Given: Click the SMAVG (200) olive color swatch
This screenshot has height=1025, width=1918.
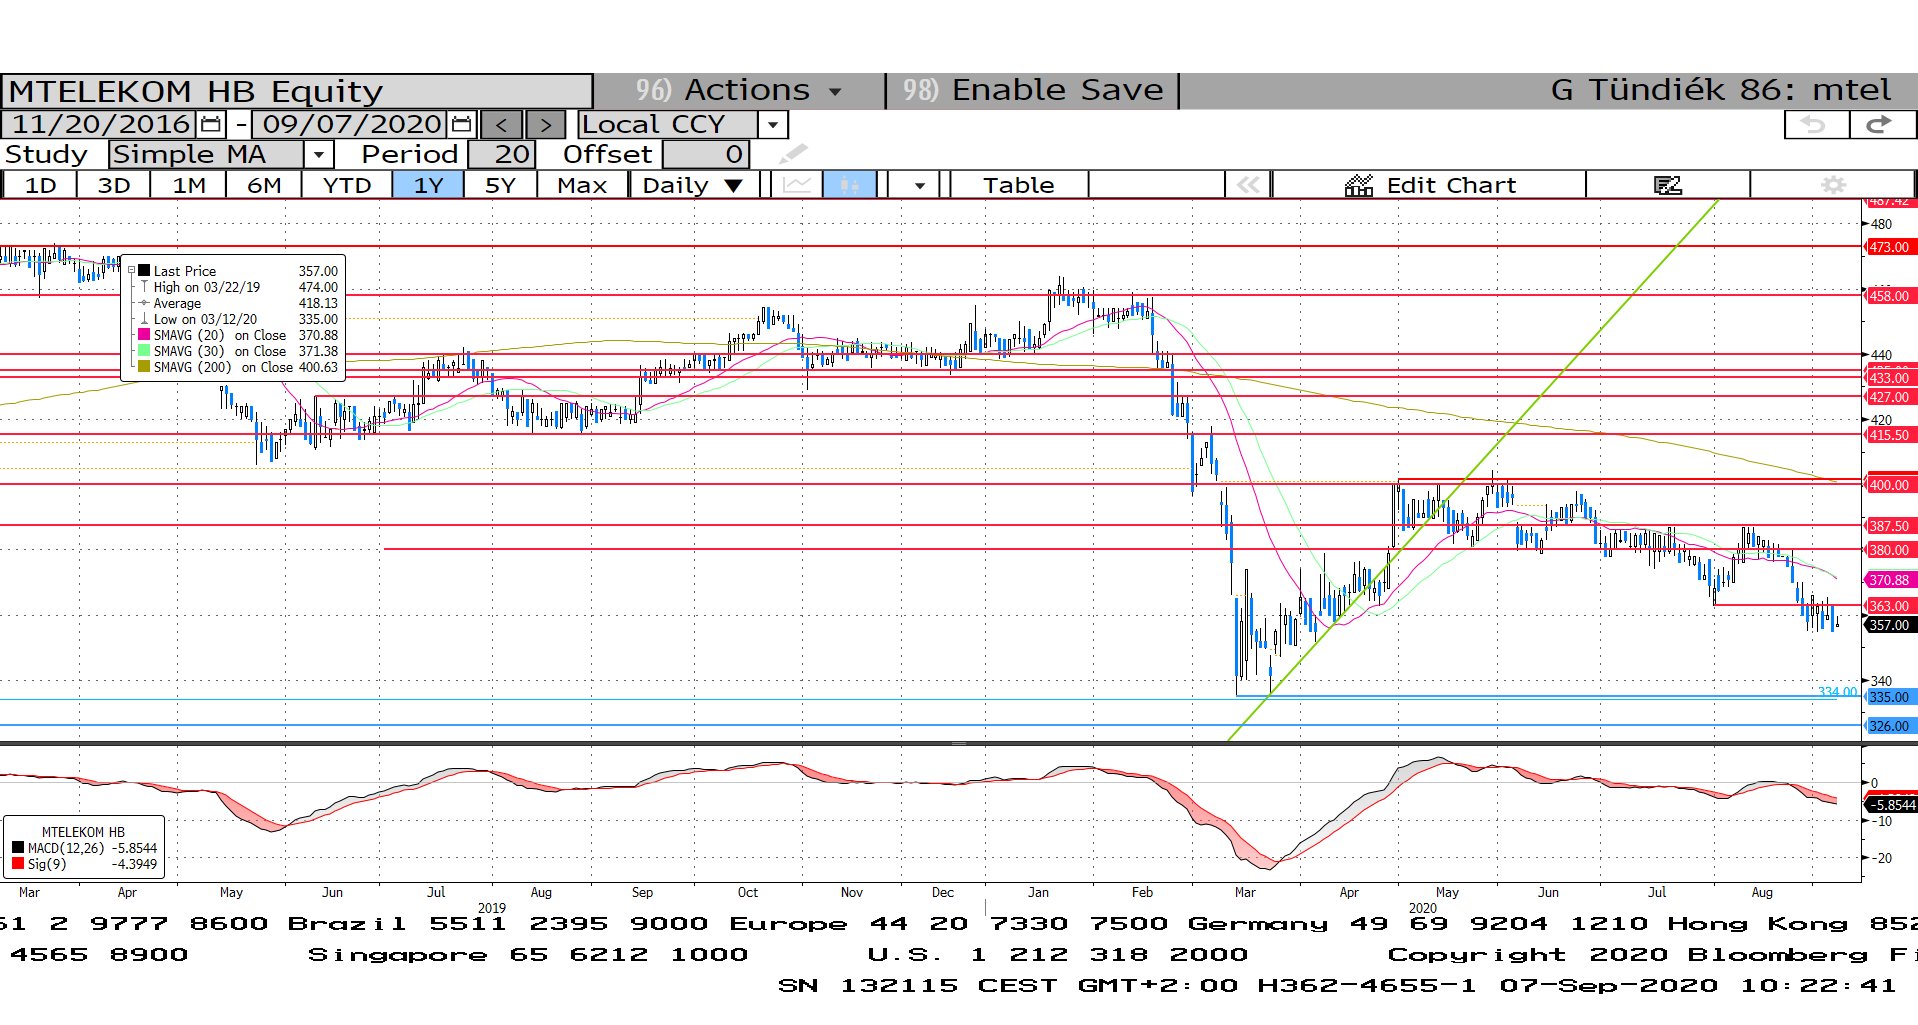Looking at the screenshot, I should 144,367.
